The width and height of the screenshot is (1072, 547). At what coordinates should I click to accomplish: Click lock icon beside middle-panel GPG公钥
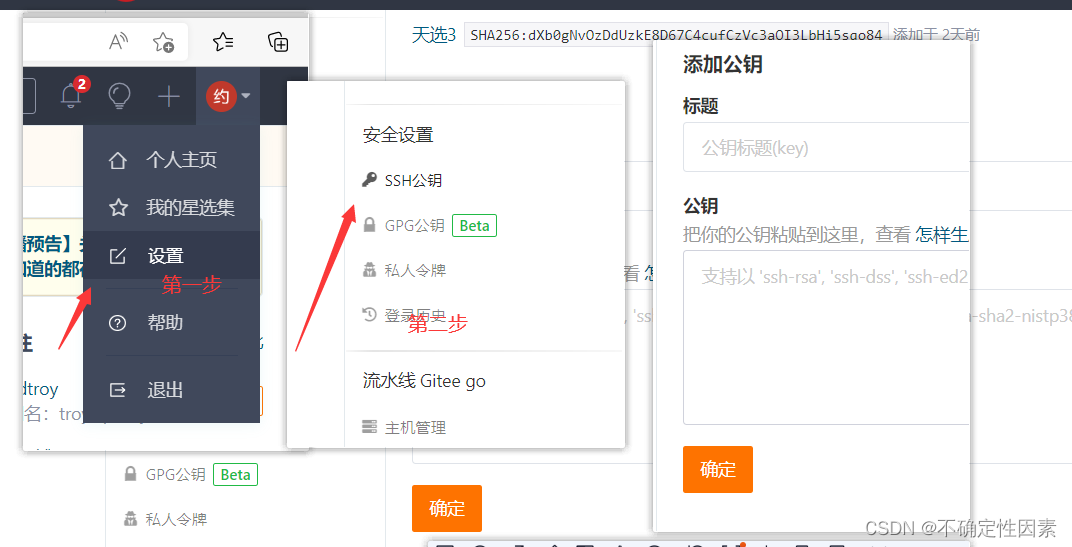pyautogui.click(x=369, y=225)
